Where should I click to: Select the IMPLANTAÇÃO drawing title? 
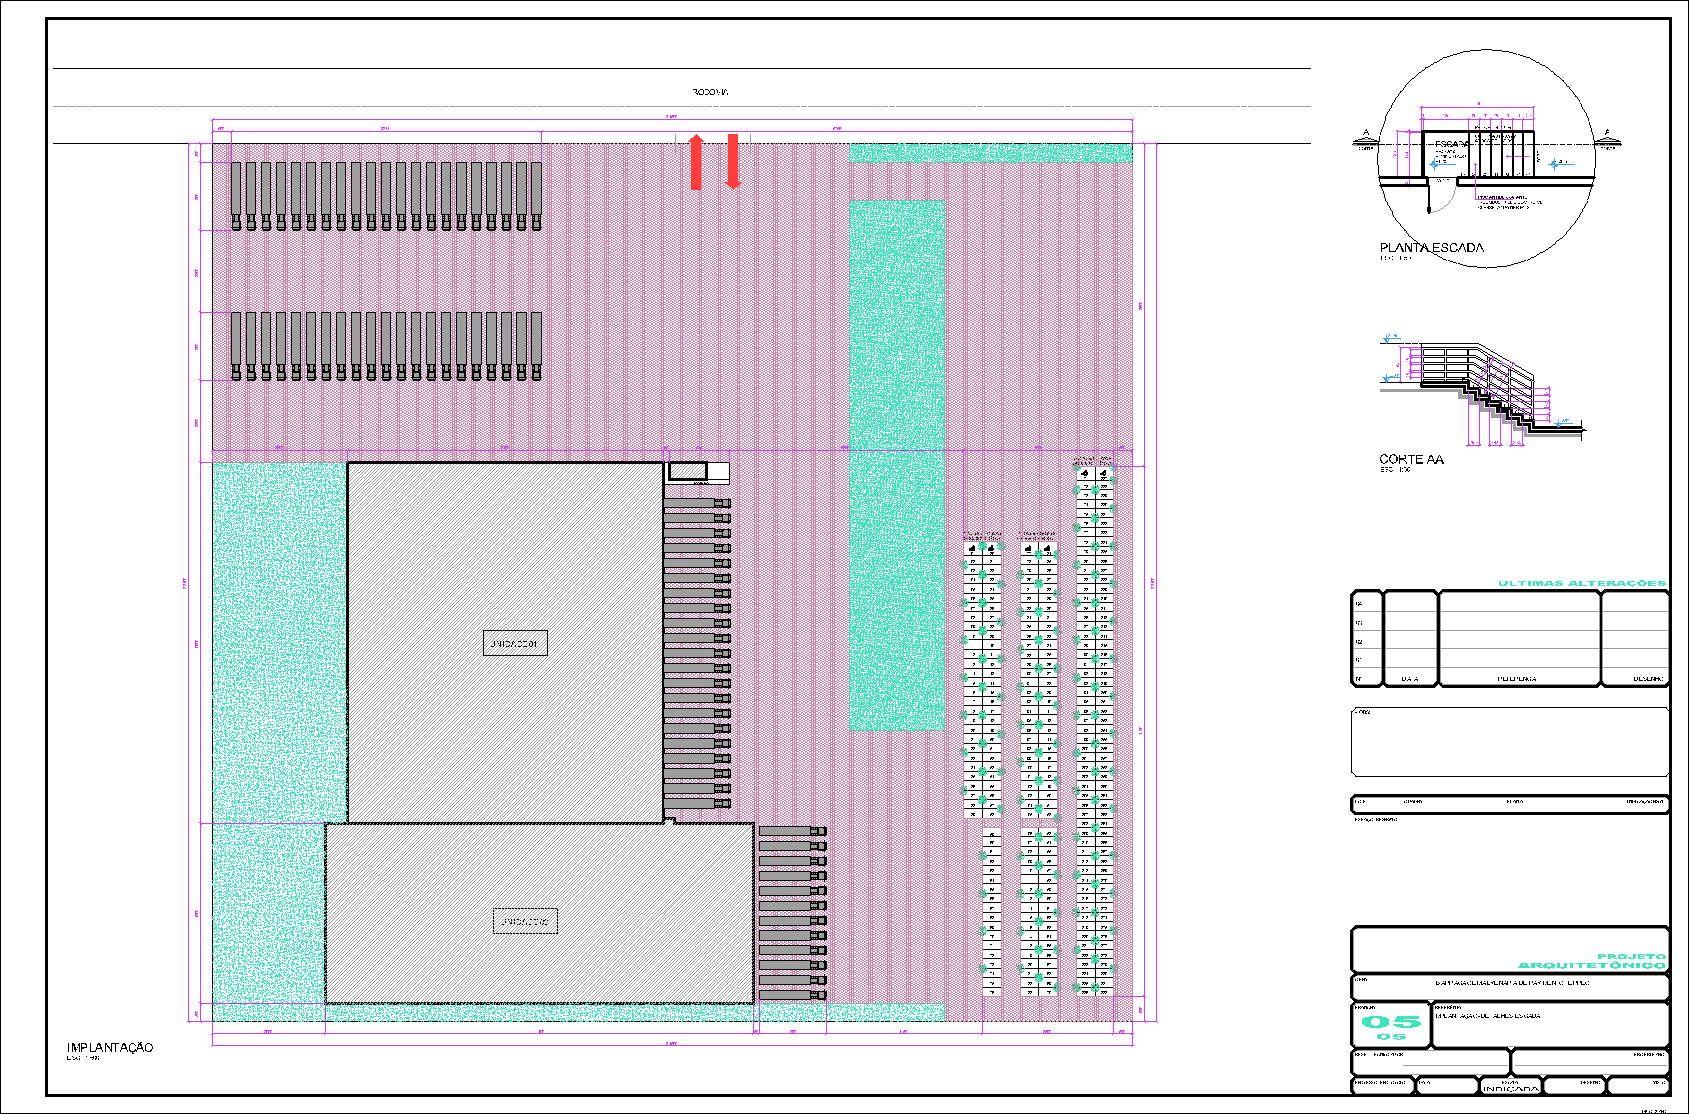coord(110,1047)
